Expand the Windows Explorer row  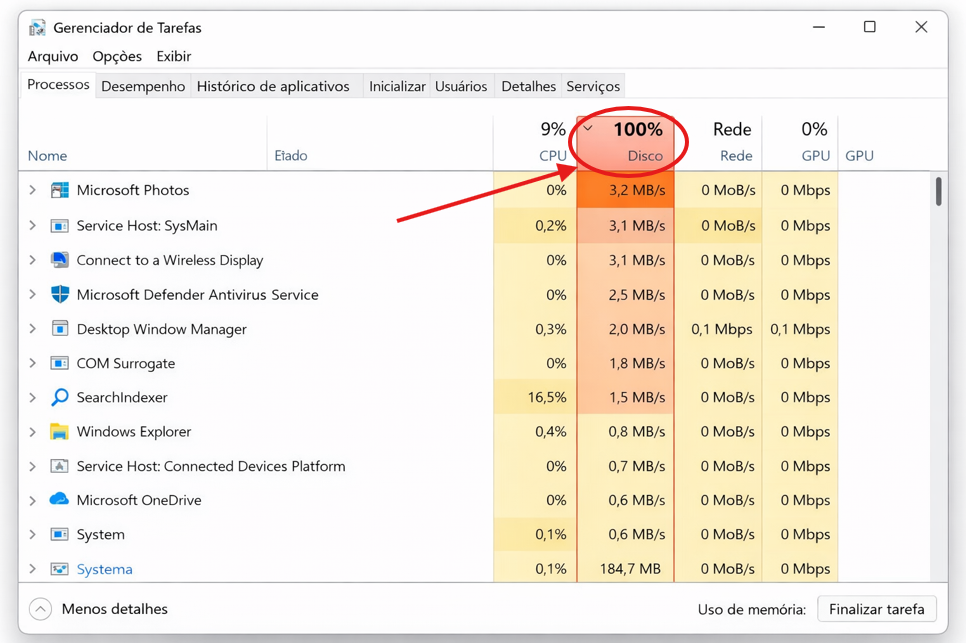[33, 432]
